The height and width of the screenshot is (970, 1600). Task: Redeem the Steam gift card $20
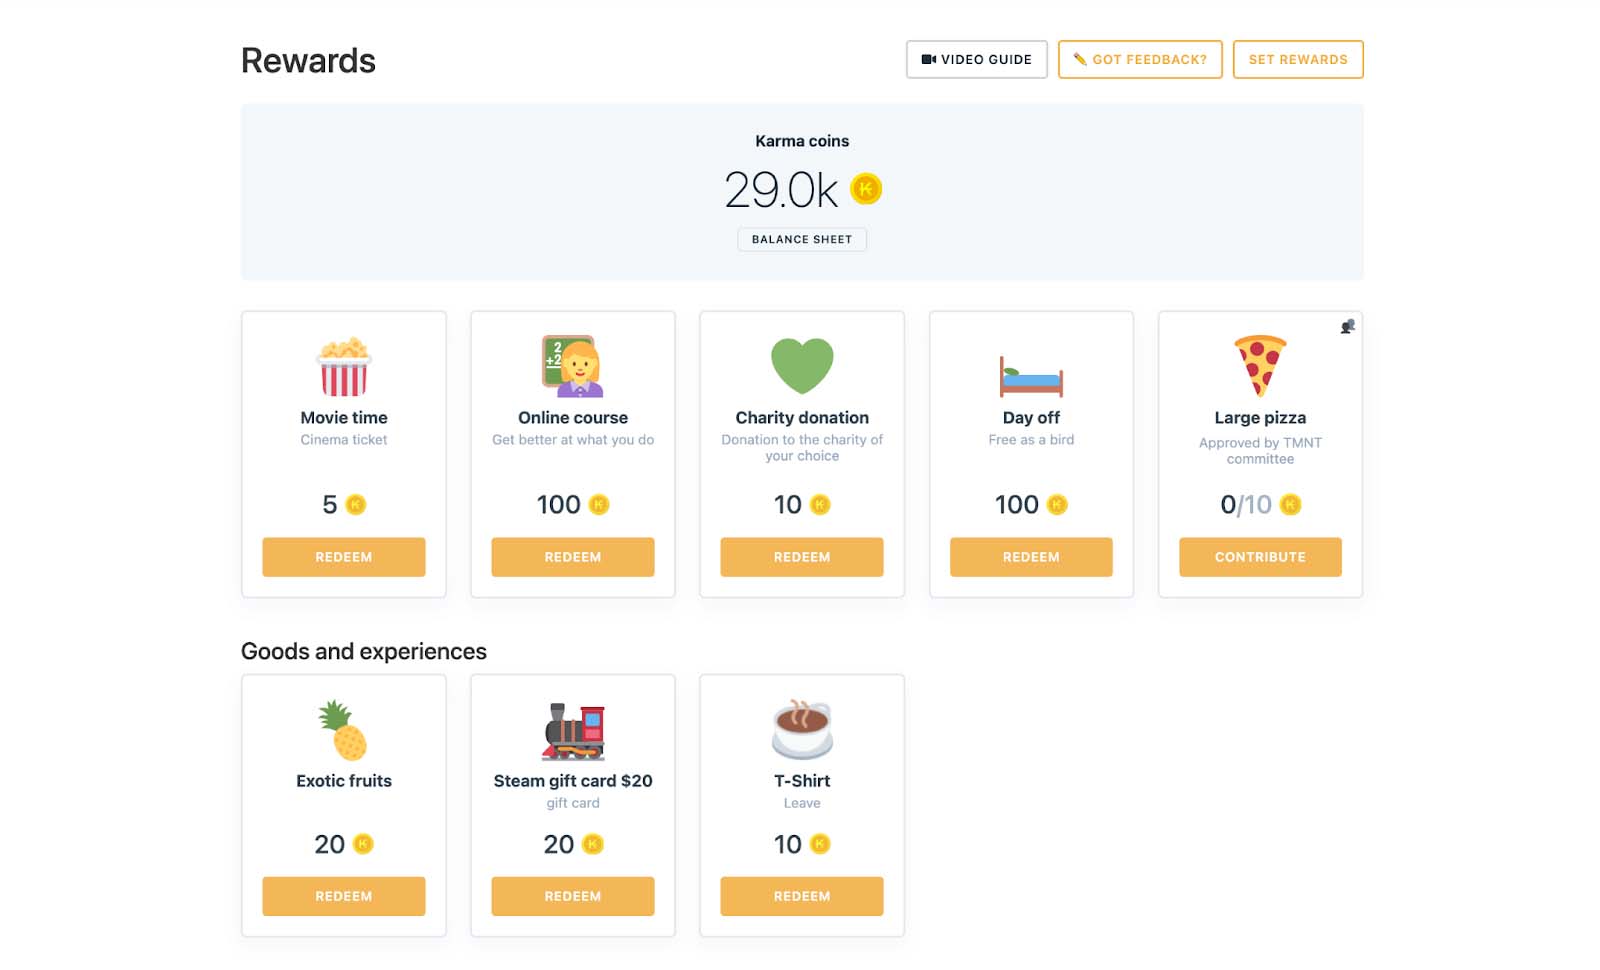click(572, 896)
